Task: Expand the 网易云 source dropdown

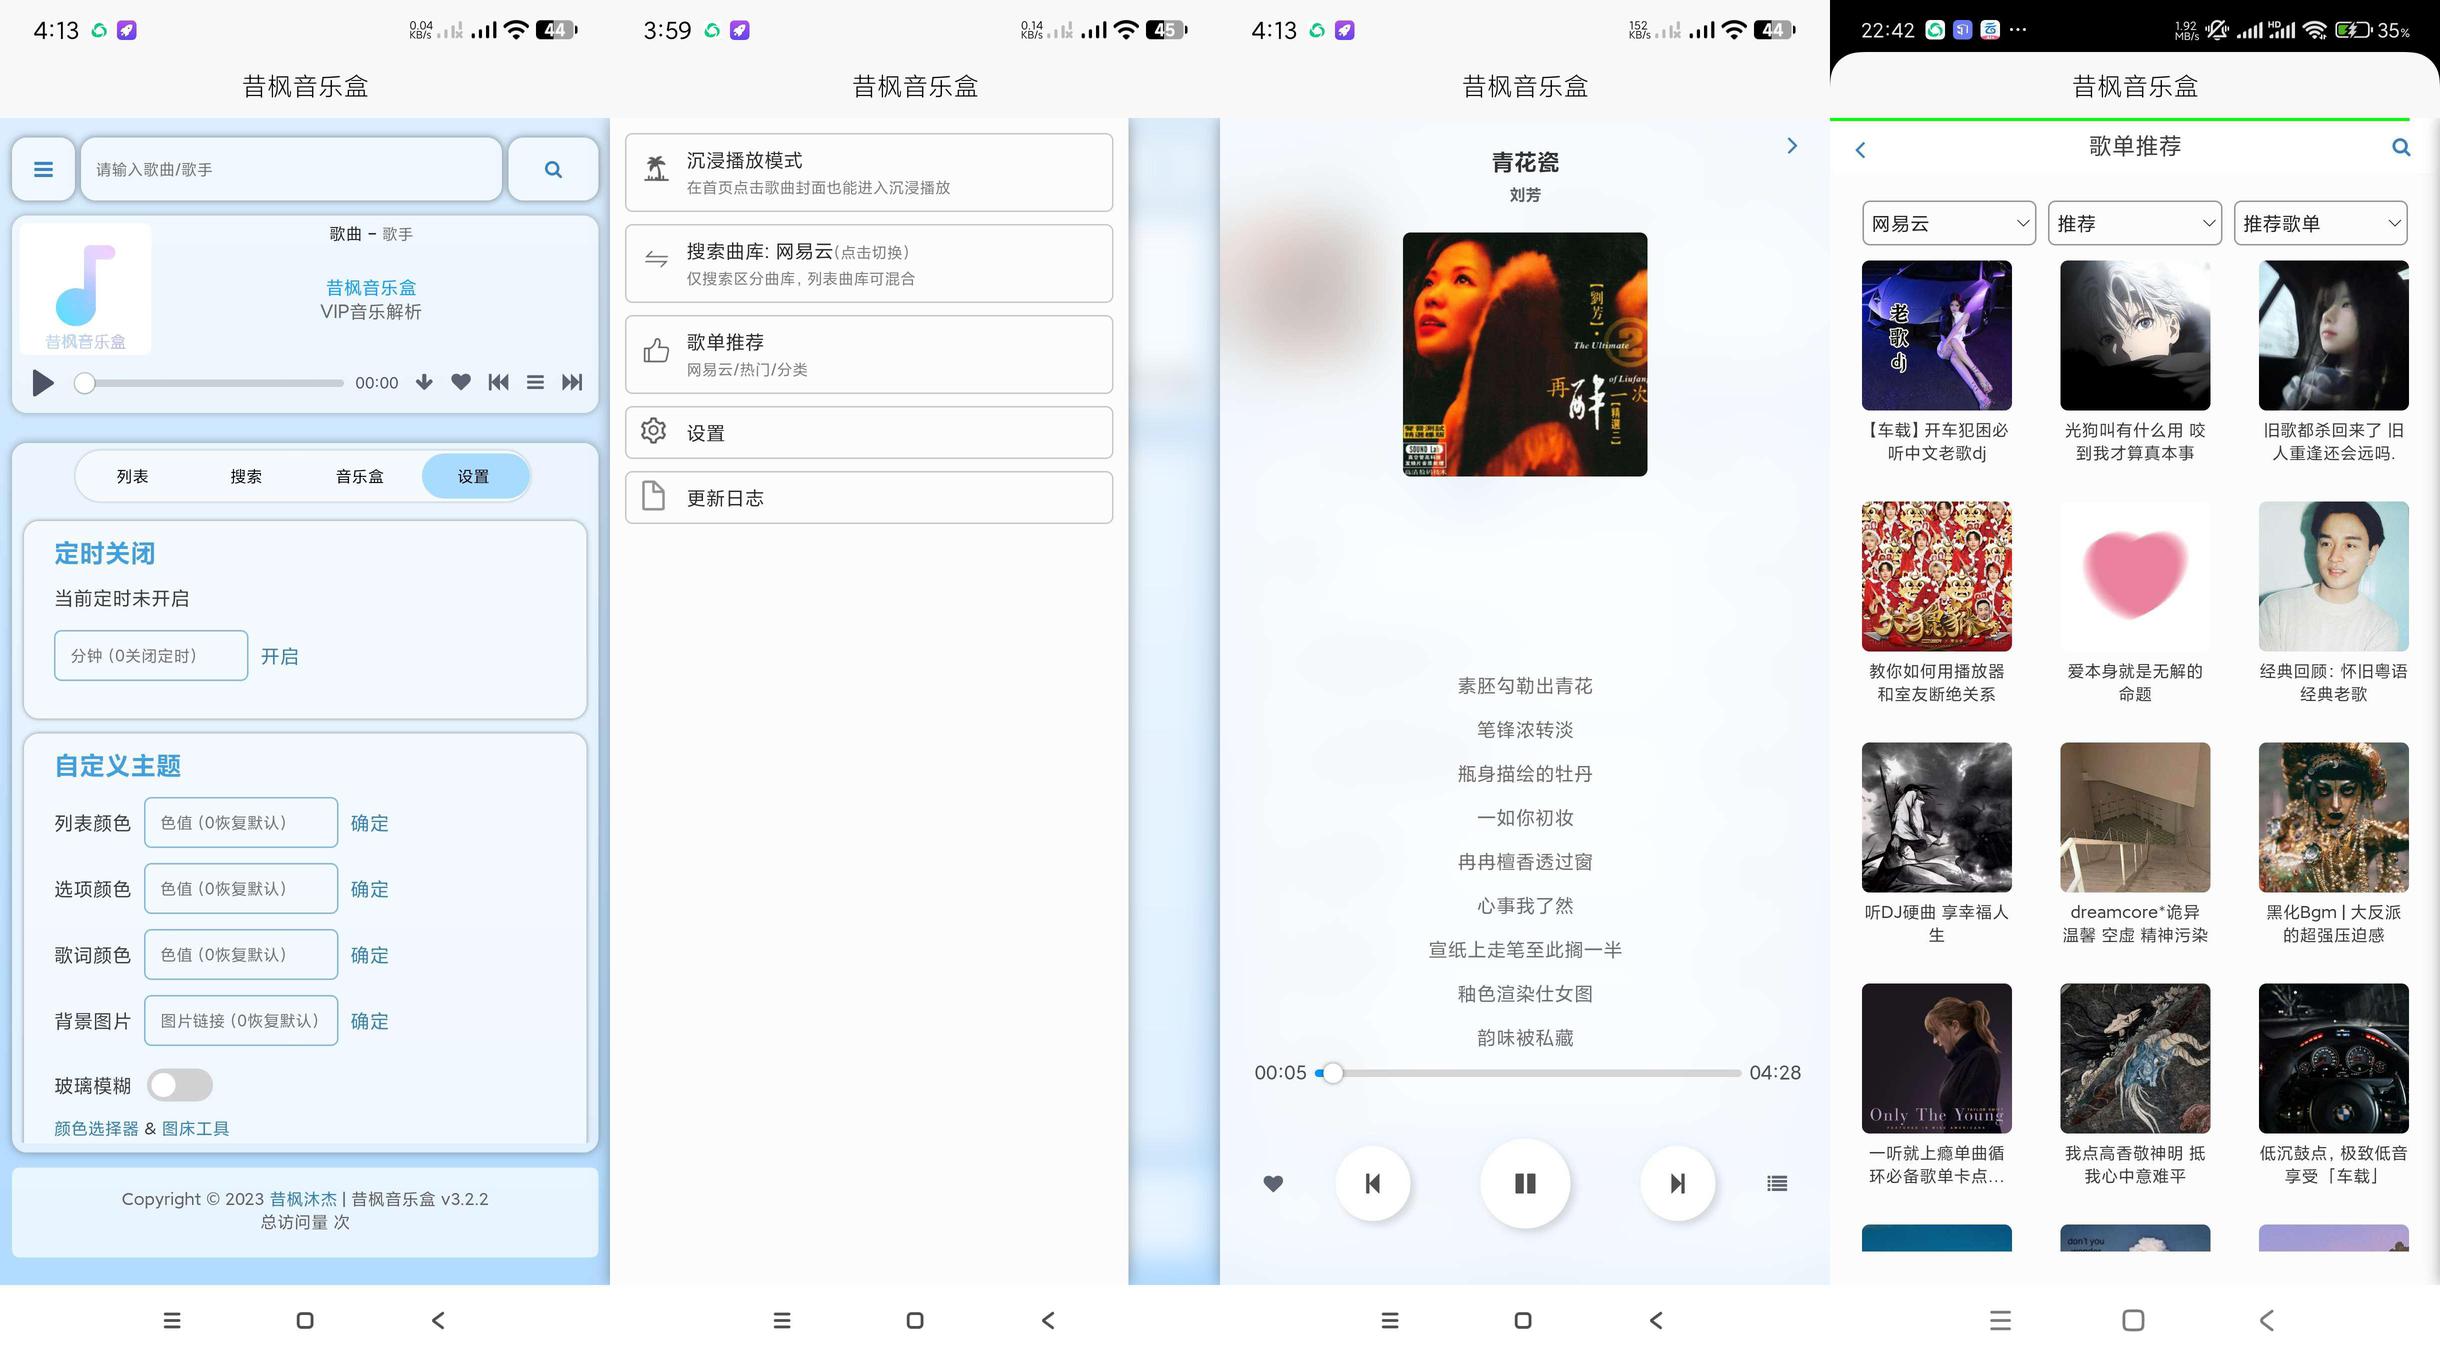Action: point(1948,223)
